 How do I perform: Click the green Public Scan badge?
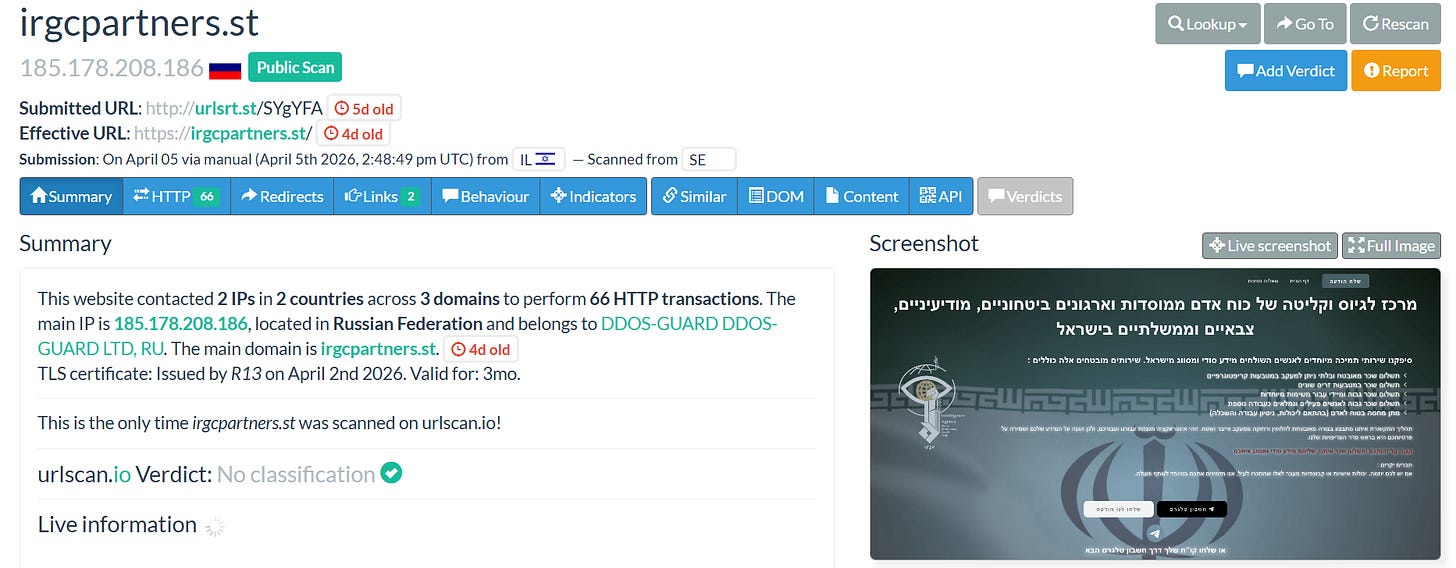coord(295,67)
